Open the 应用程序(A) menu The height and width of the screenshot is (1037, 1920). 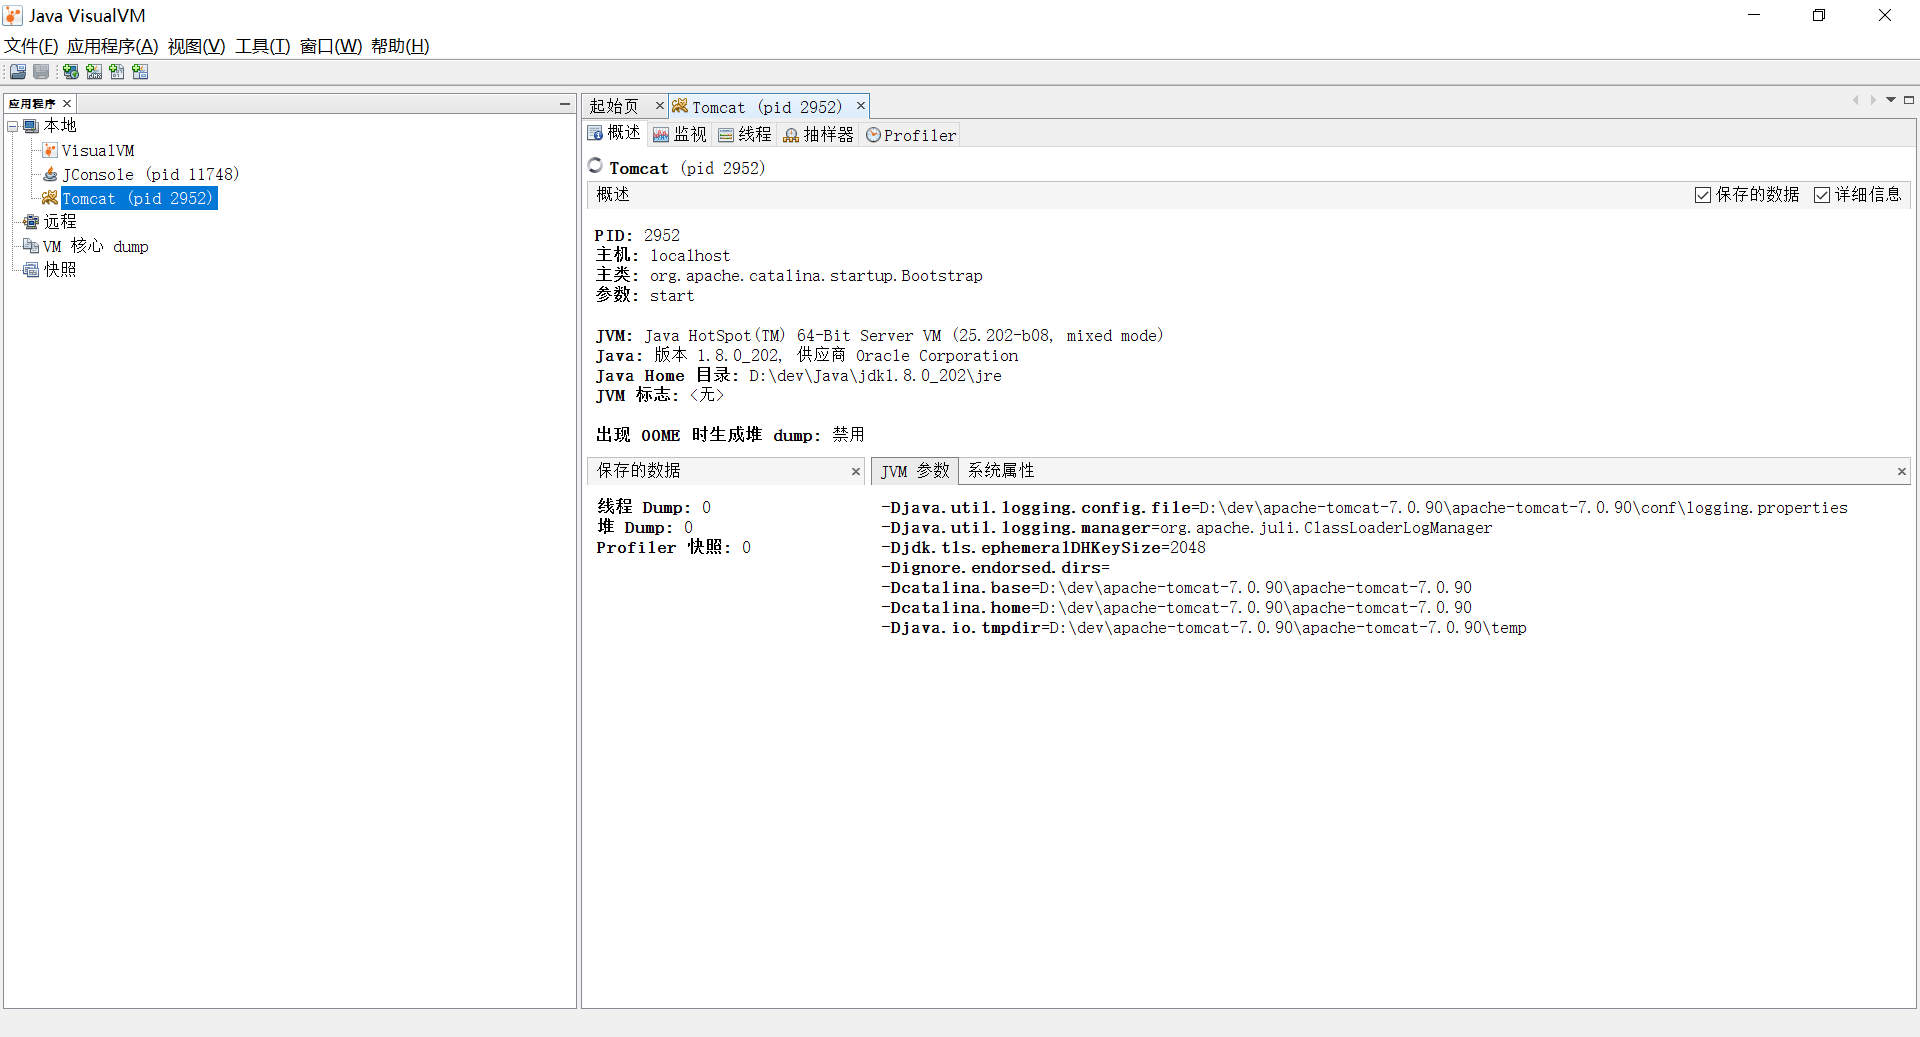pos(113,46)
